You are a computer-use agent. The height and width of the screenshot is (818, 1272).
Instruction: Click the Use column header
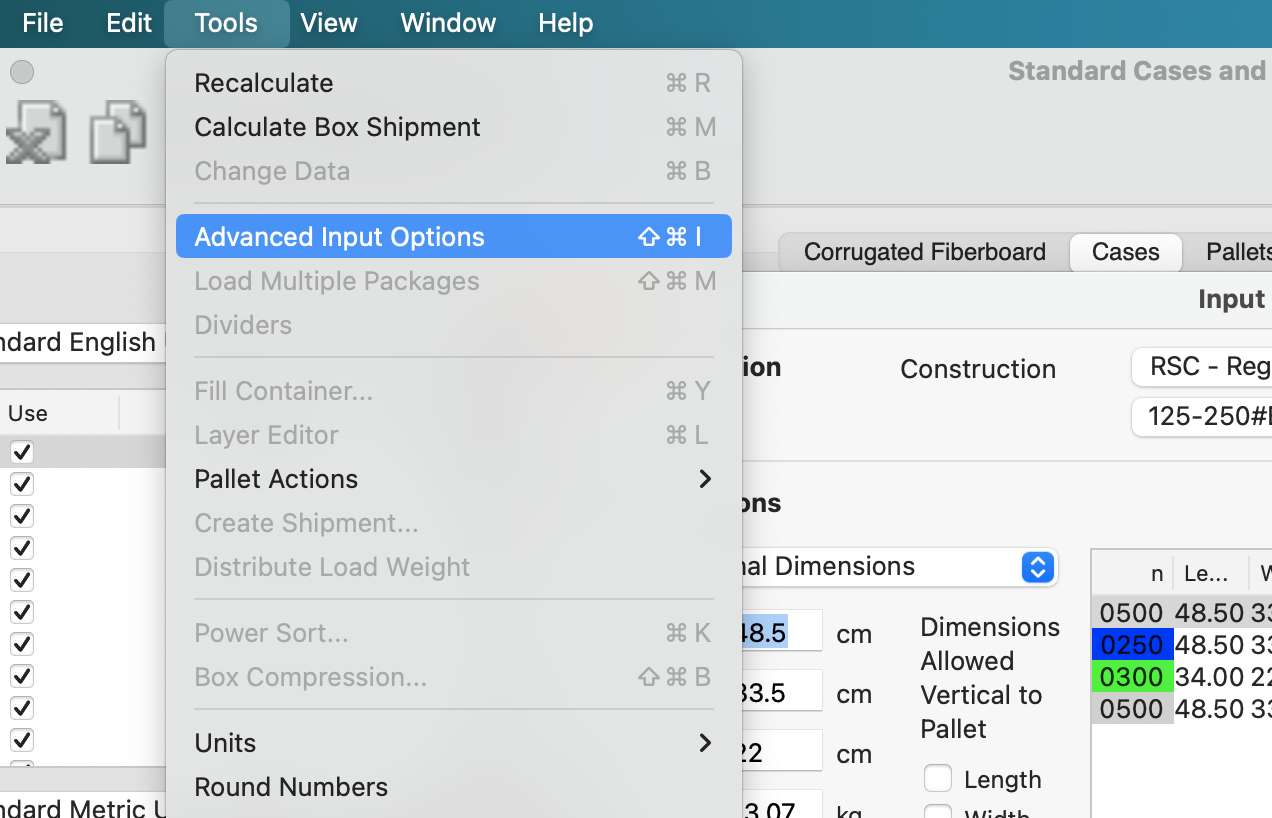[x=59, y=413]
